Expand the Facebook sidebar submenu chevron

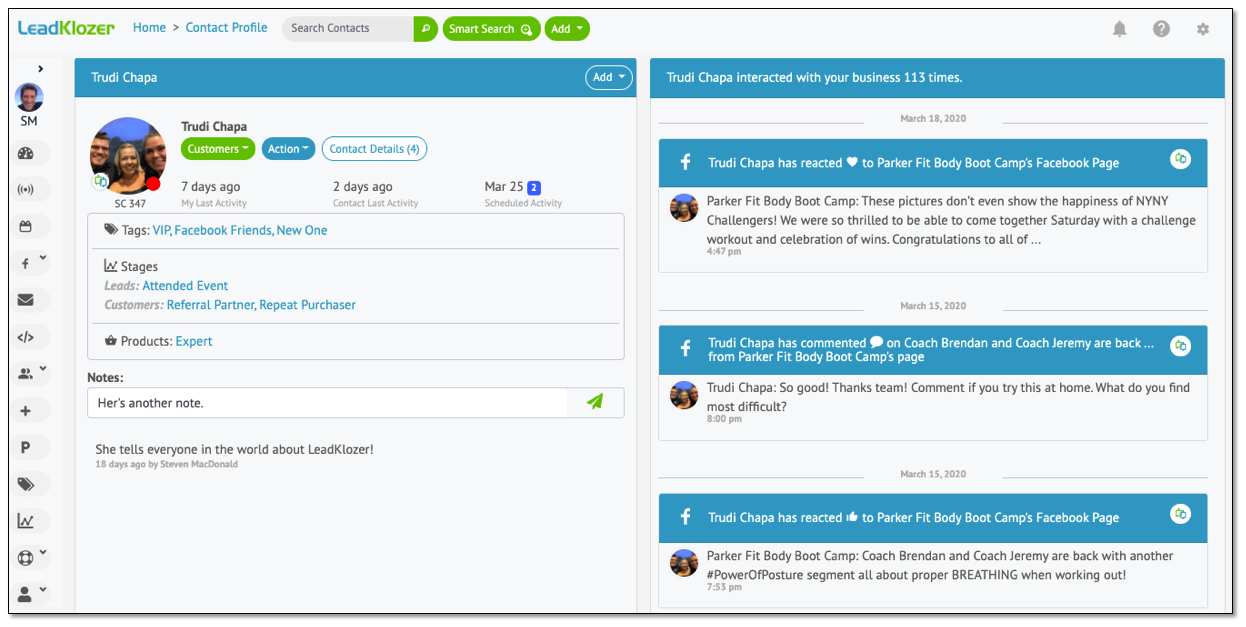42,259
